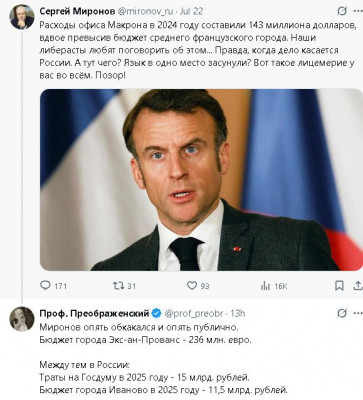
Task: Like the tweet showing 93 hearts
Action: pos(192,285)
